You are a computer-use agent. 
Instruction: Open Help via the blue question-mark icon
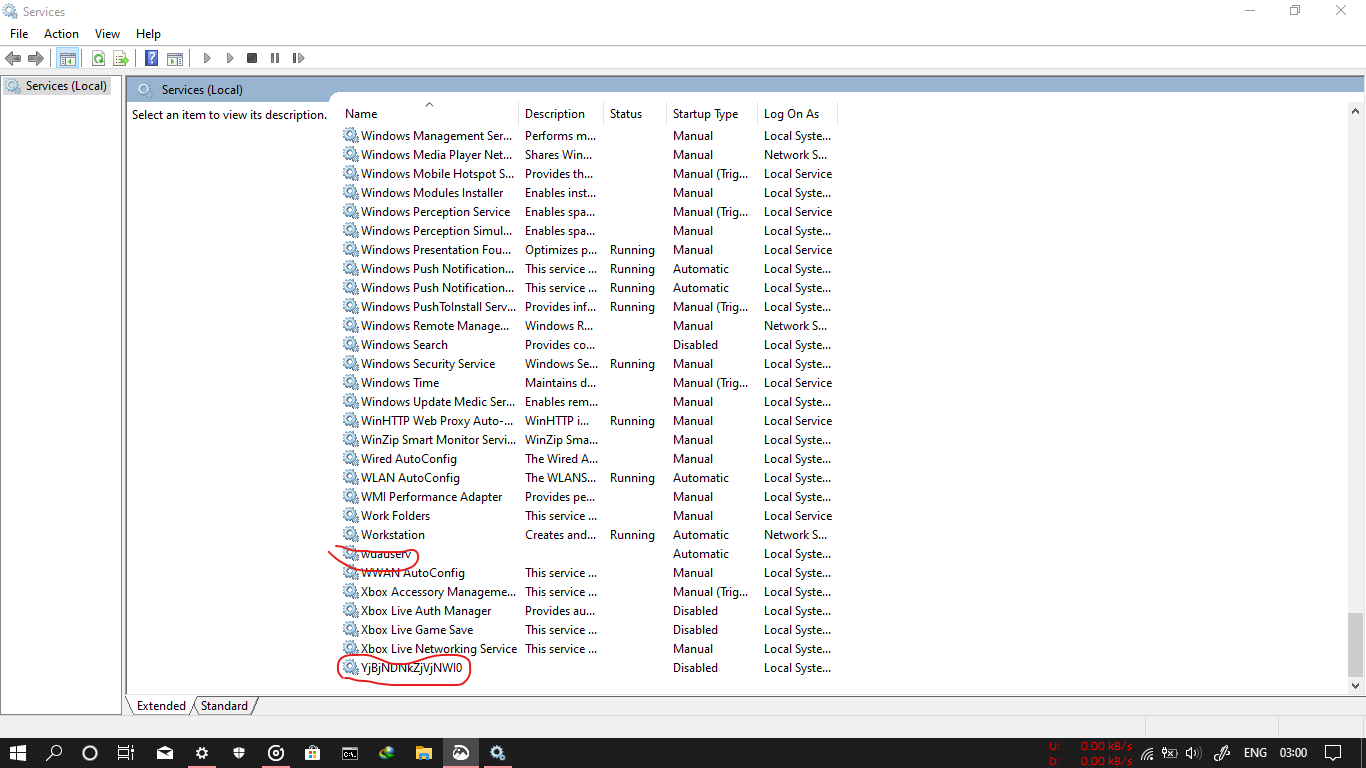click(152, 58)
